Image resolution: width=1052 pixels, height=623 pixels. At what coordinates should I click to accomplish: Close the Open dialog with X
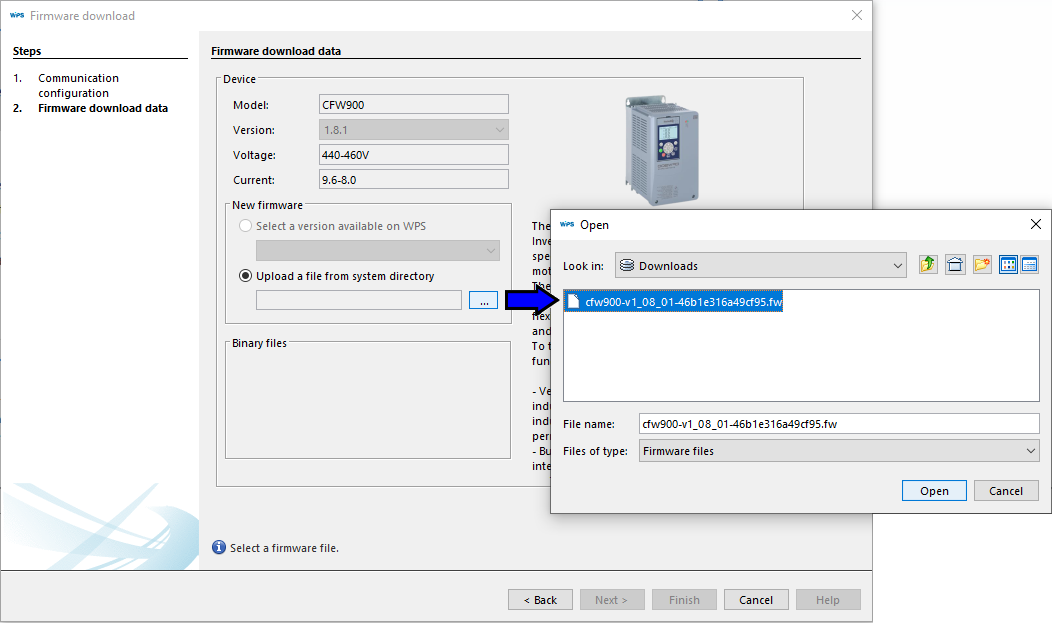(1036, 225)
